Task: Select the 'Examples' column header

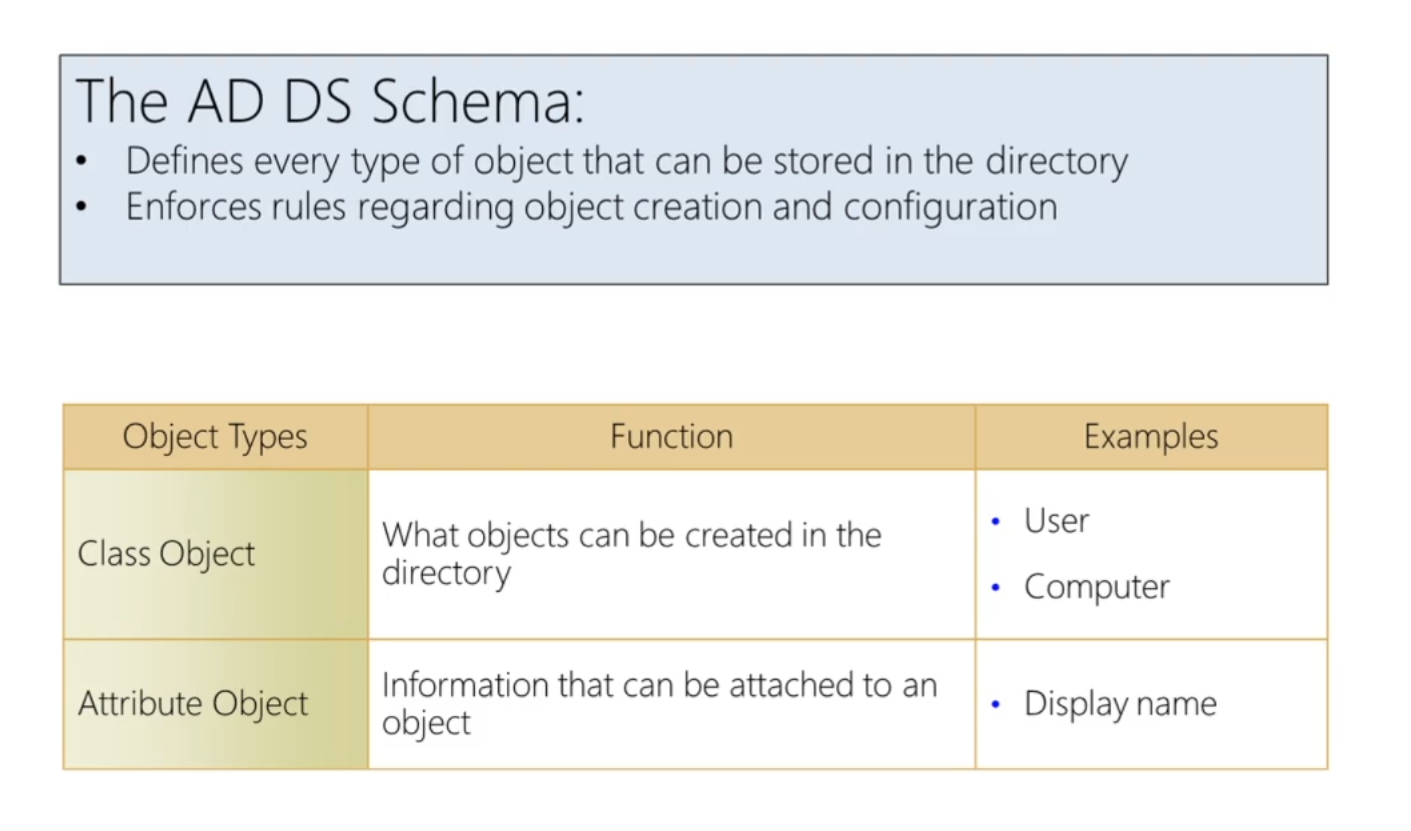Action: [1151, 437]
